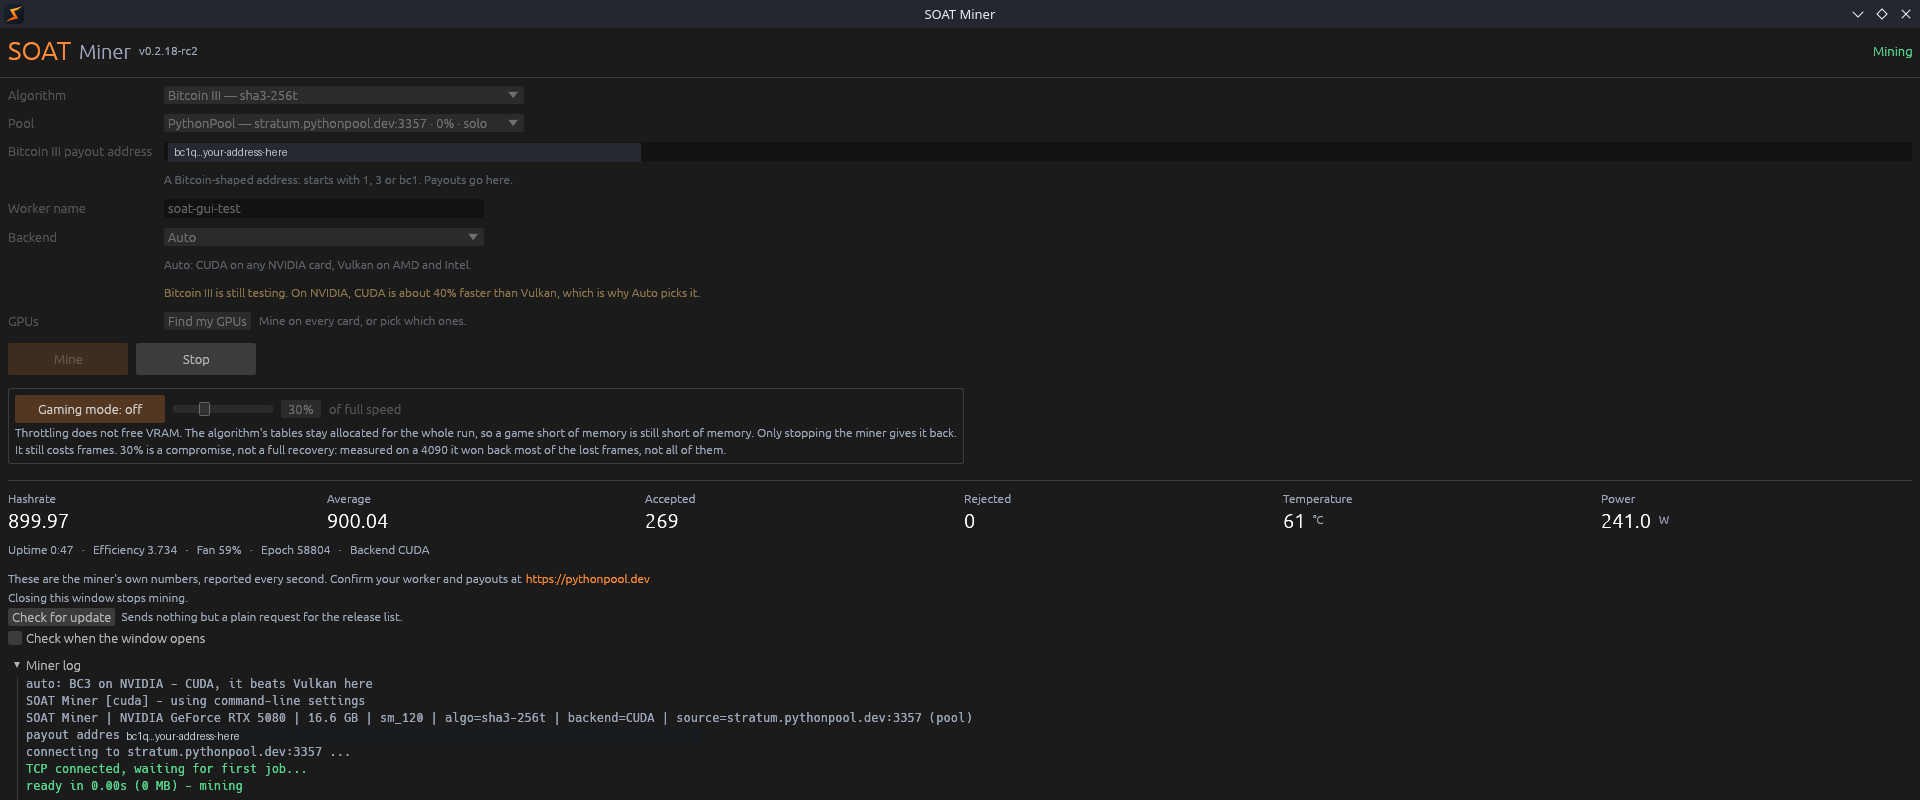1920x800 pixels.
Task: Enable Check when the window opens checkbox
Action: point(15,638)
